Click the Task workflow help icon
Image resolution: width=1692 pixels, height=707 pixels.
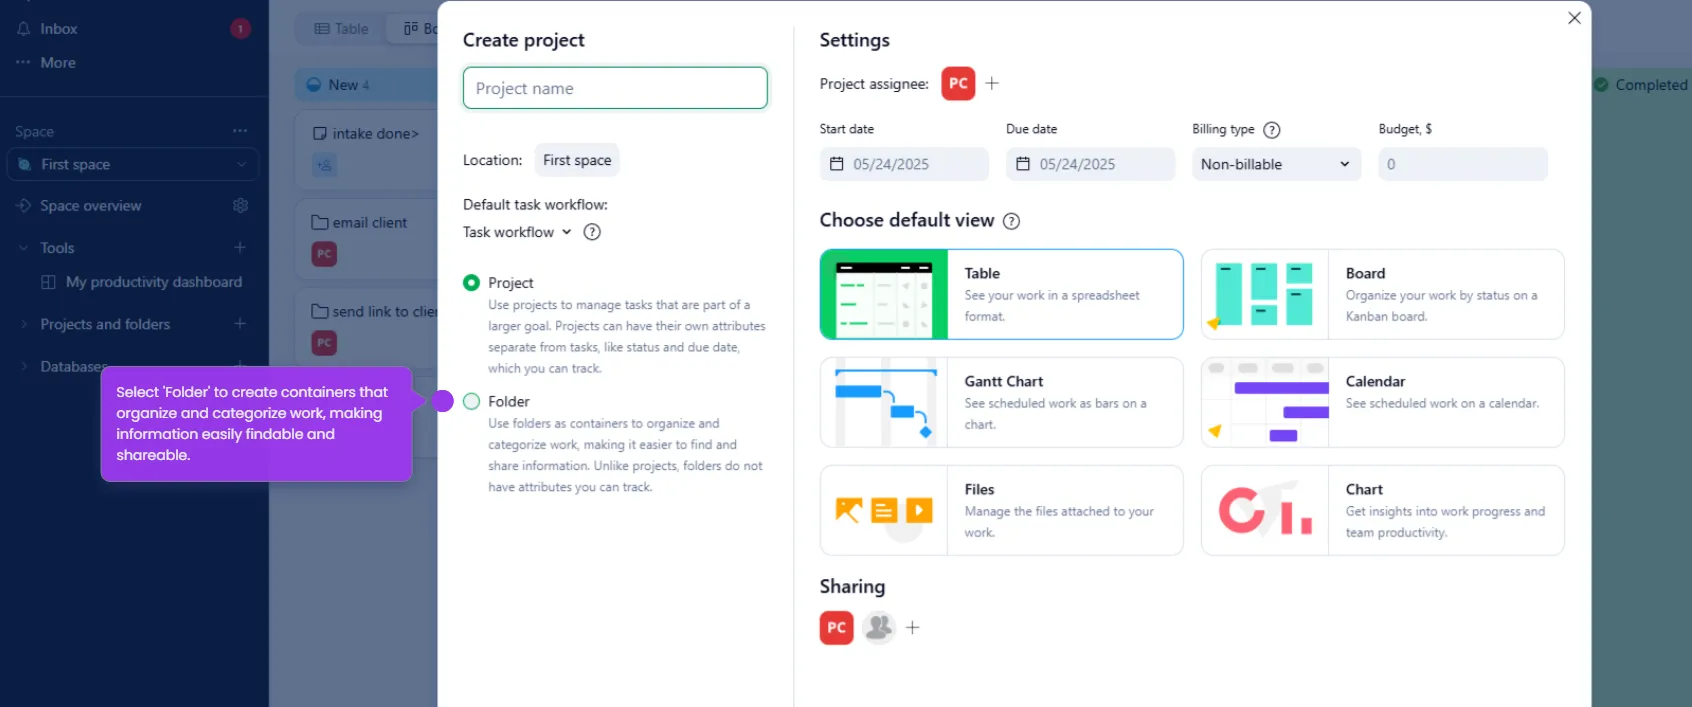(592, 232)
